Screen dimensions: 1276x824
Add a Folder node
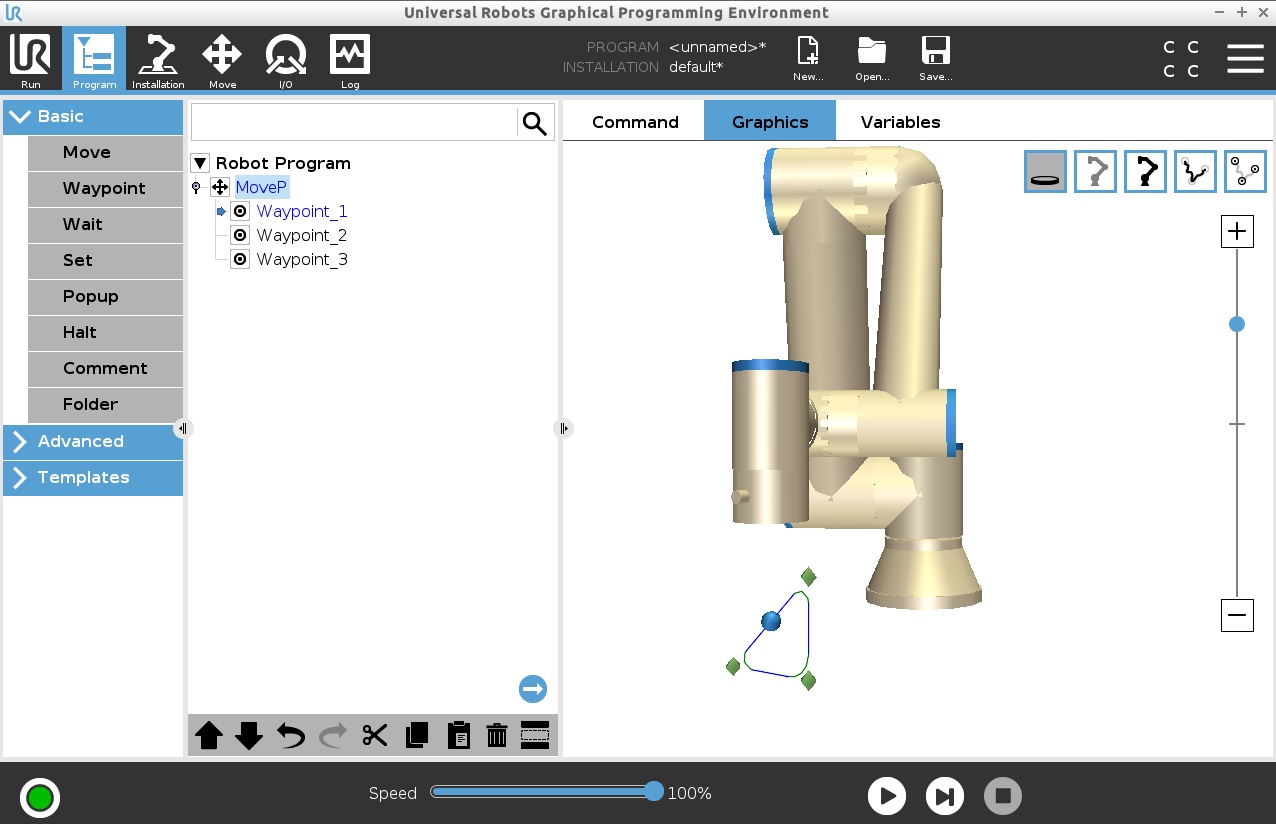(x=105, y=405)
